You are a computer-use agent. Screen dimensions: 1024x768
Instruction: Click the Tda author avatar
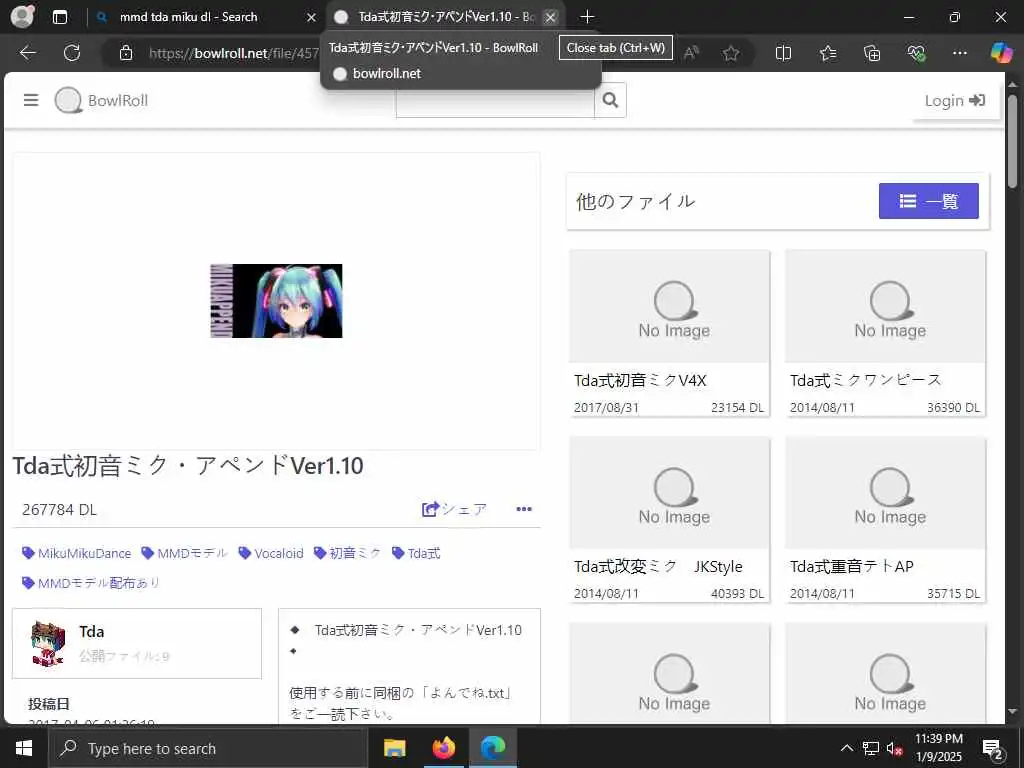point(48,644)
